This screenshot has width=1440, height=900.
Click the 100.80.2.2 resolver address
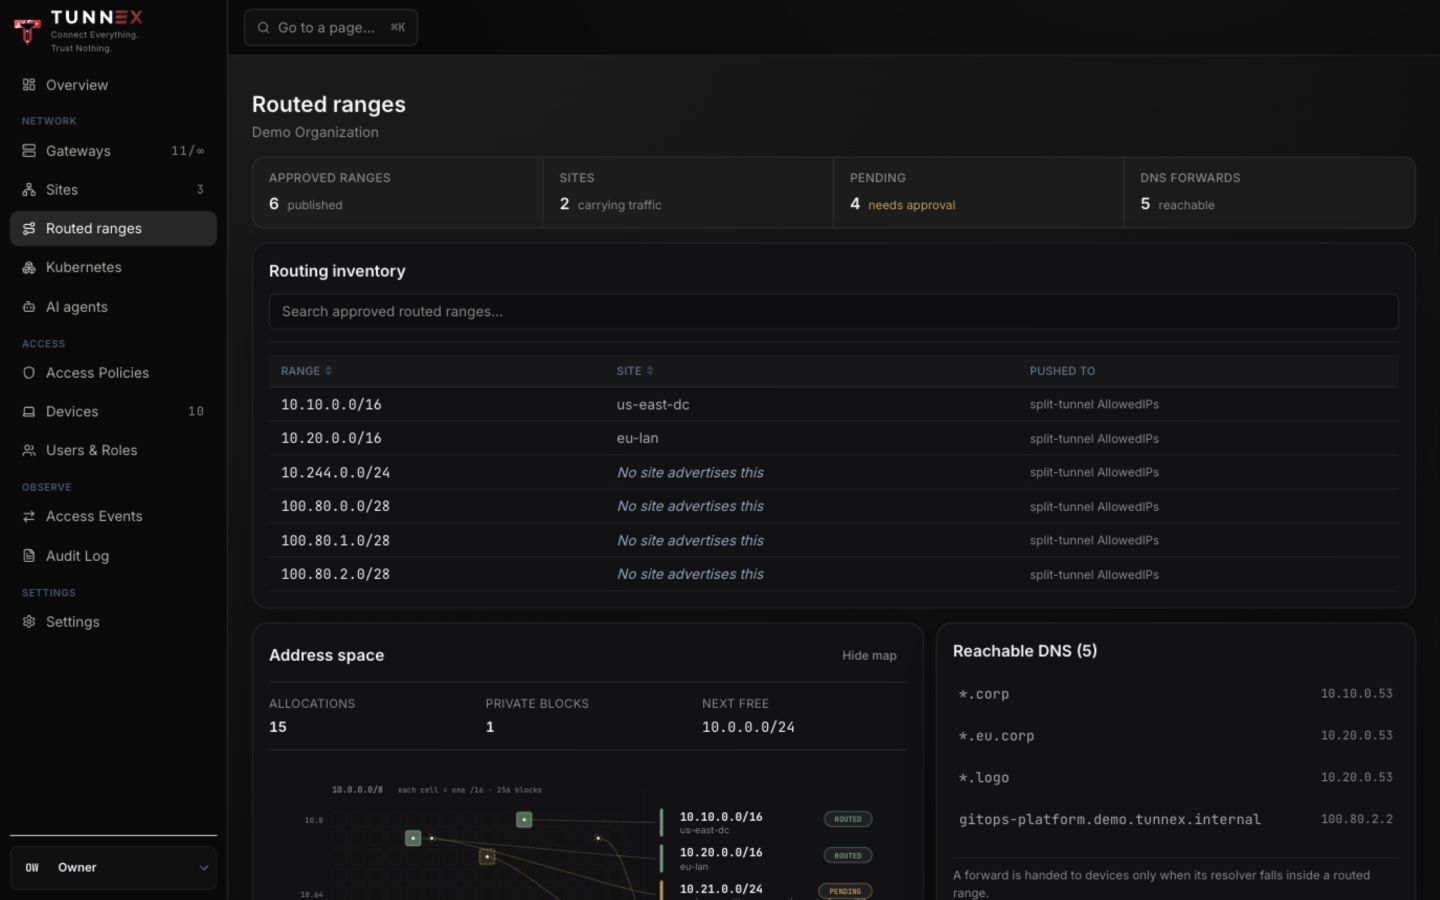click(x=1356, y=820)
